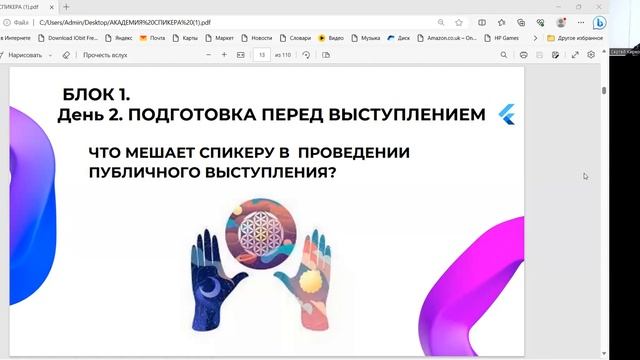Search within the PDF document

point(504,55)
